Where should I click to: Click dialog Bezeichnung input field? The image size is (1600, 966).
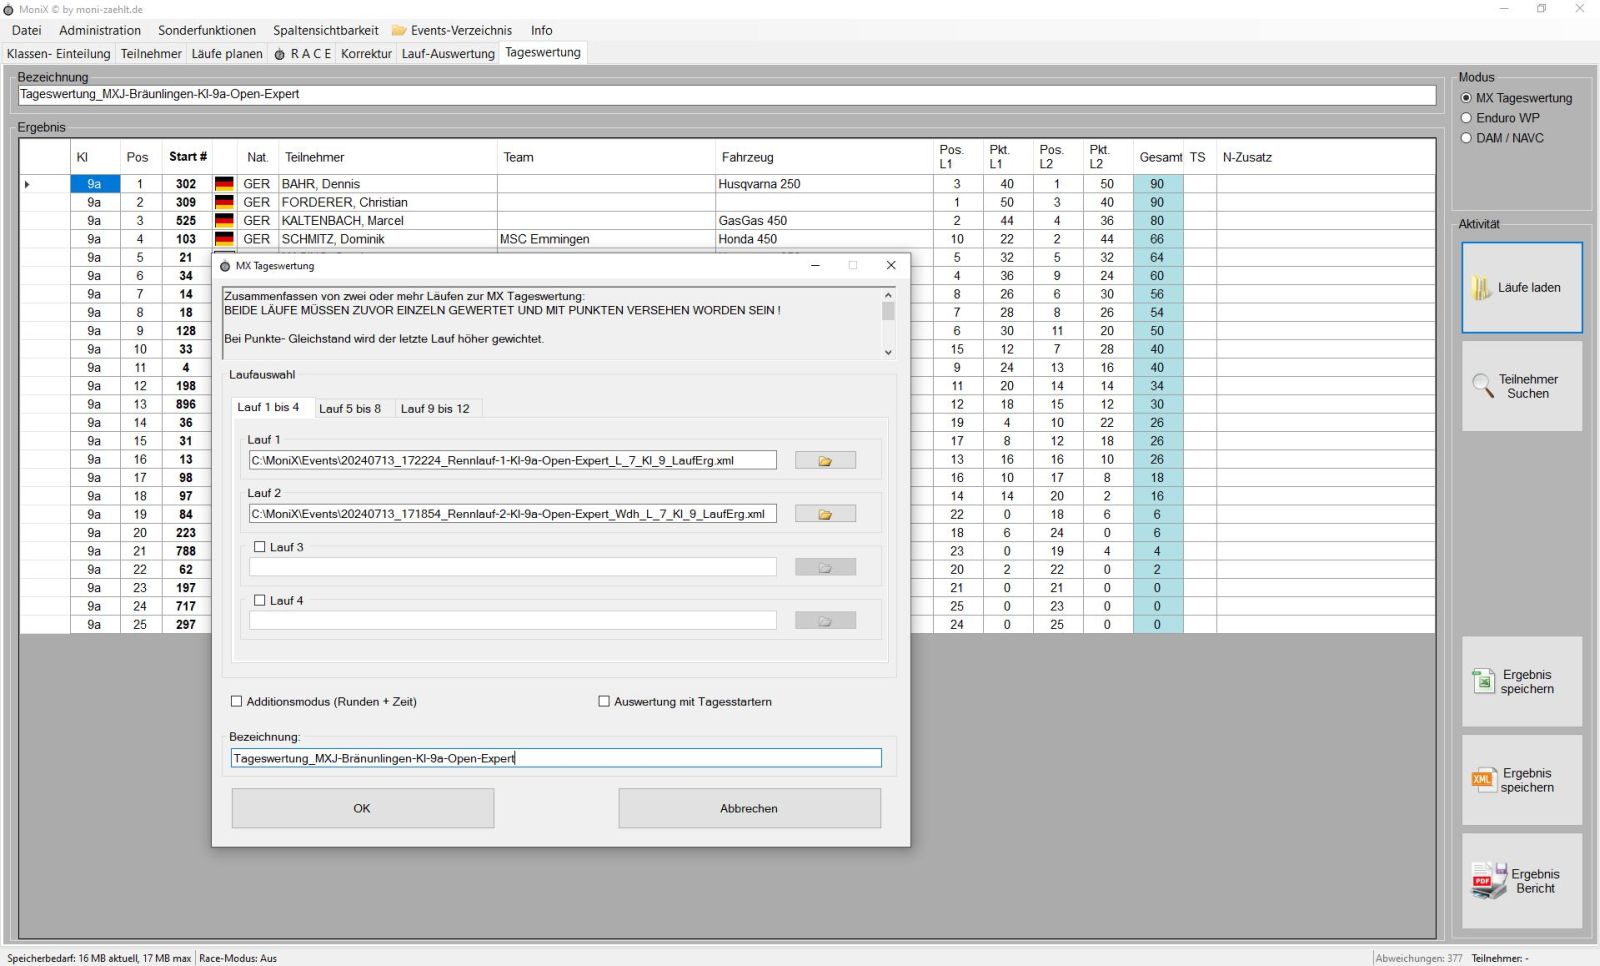(556, 759)
